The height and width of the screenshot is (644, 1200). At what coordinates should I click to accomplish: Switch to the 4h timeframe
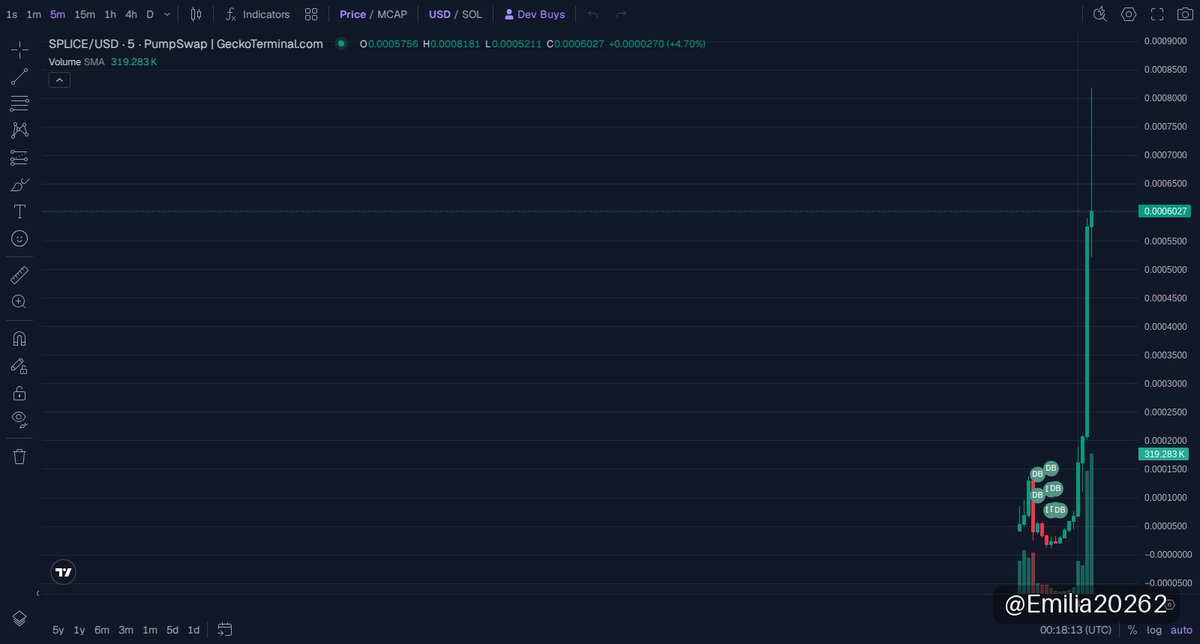tap(131, 15)
